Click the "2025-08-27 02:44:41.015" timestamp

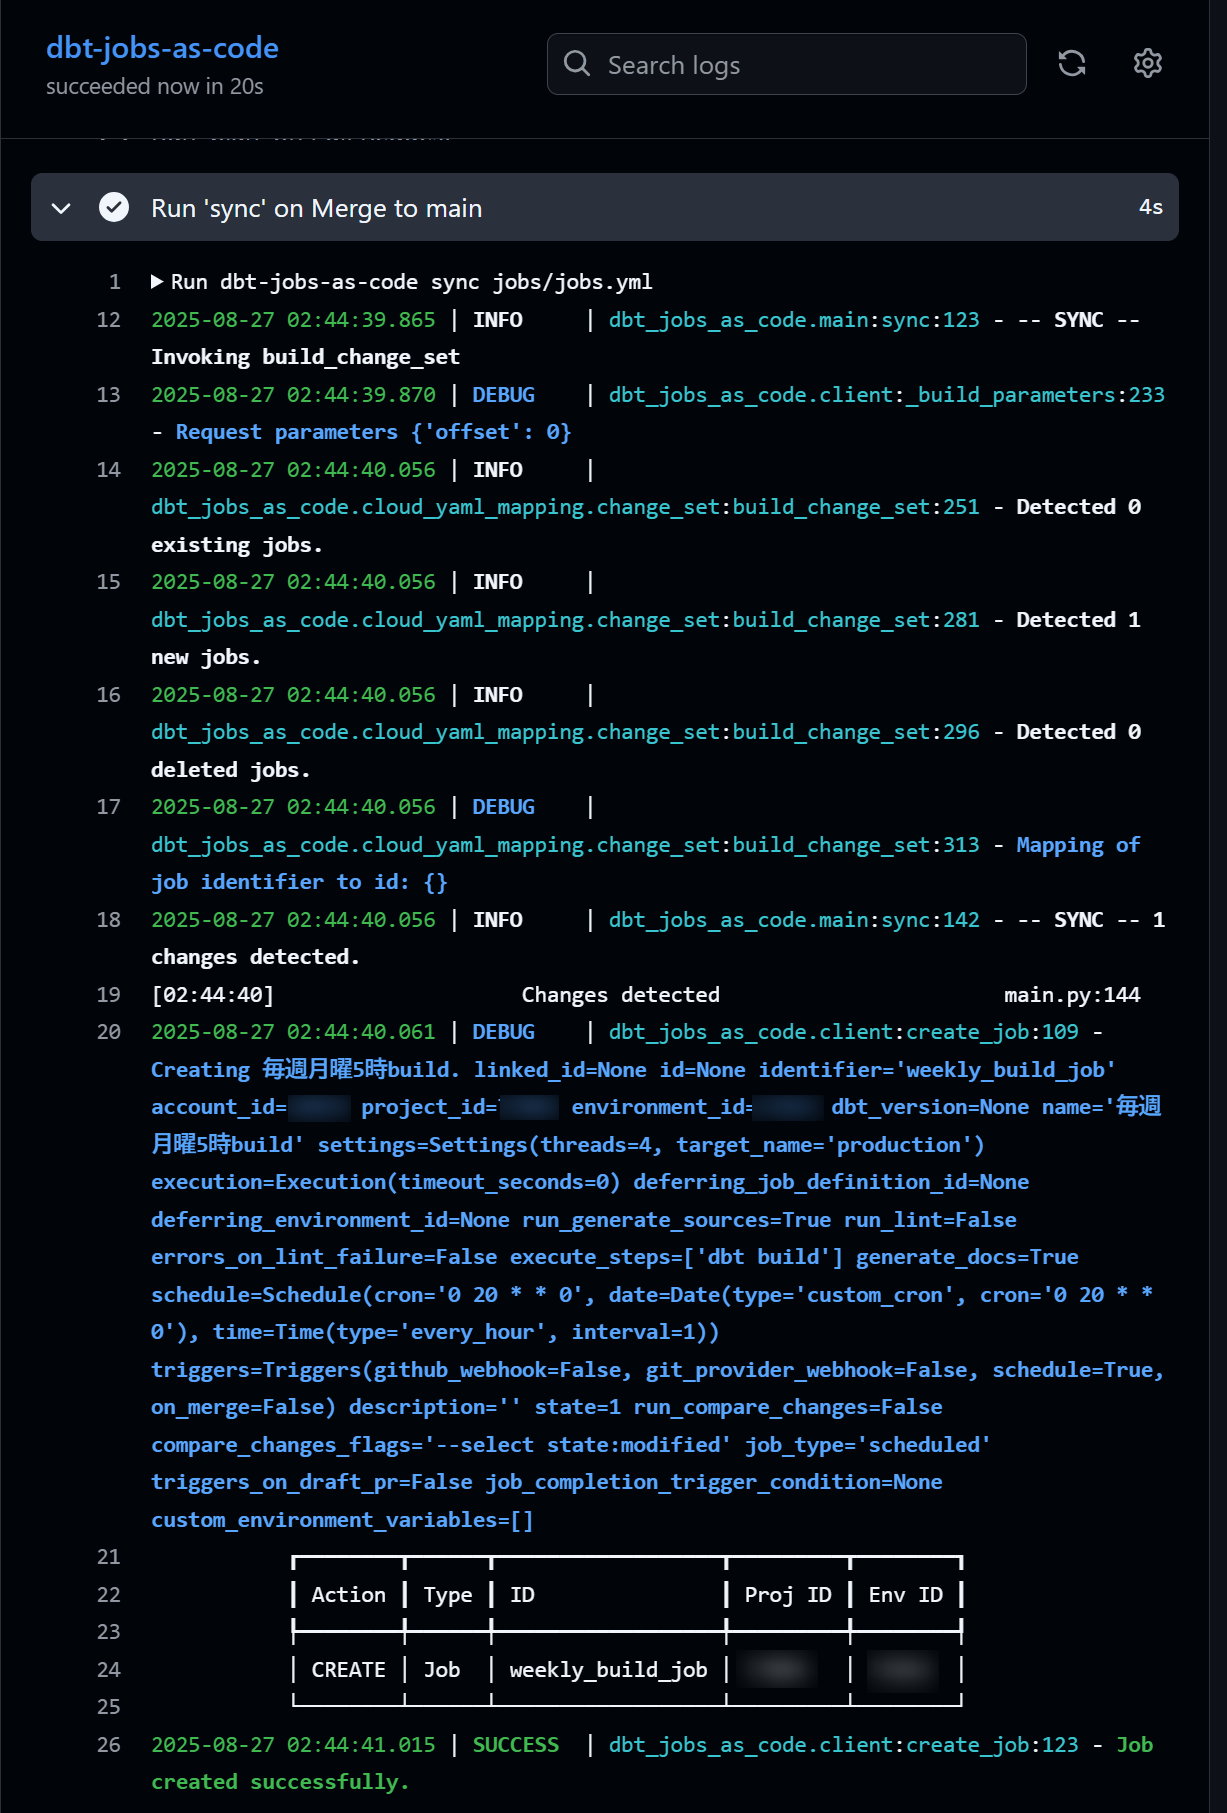pyautogui.click(x=293, y=1745)
